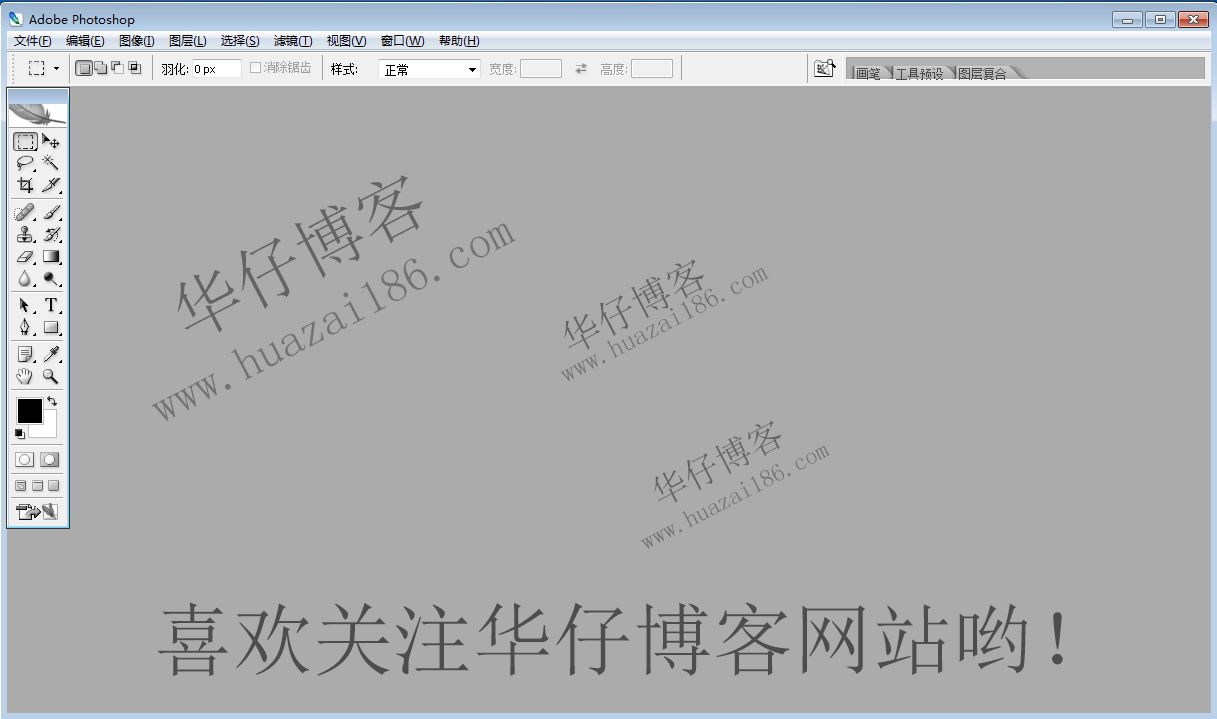Open the 样式 style dropdown
Image resolution: width=1217 pixels, height=719 pixels.
coord(429,69)
